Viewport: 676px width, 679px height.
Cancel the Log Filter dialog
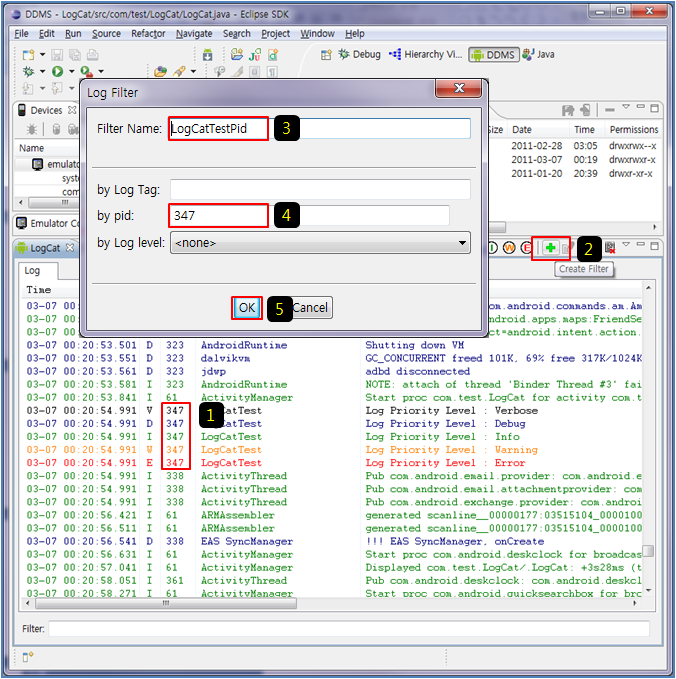coord(310,308)
